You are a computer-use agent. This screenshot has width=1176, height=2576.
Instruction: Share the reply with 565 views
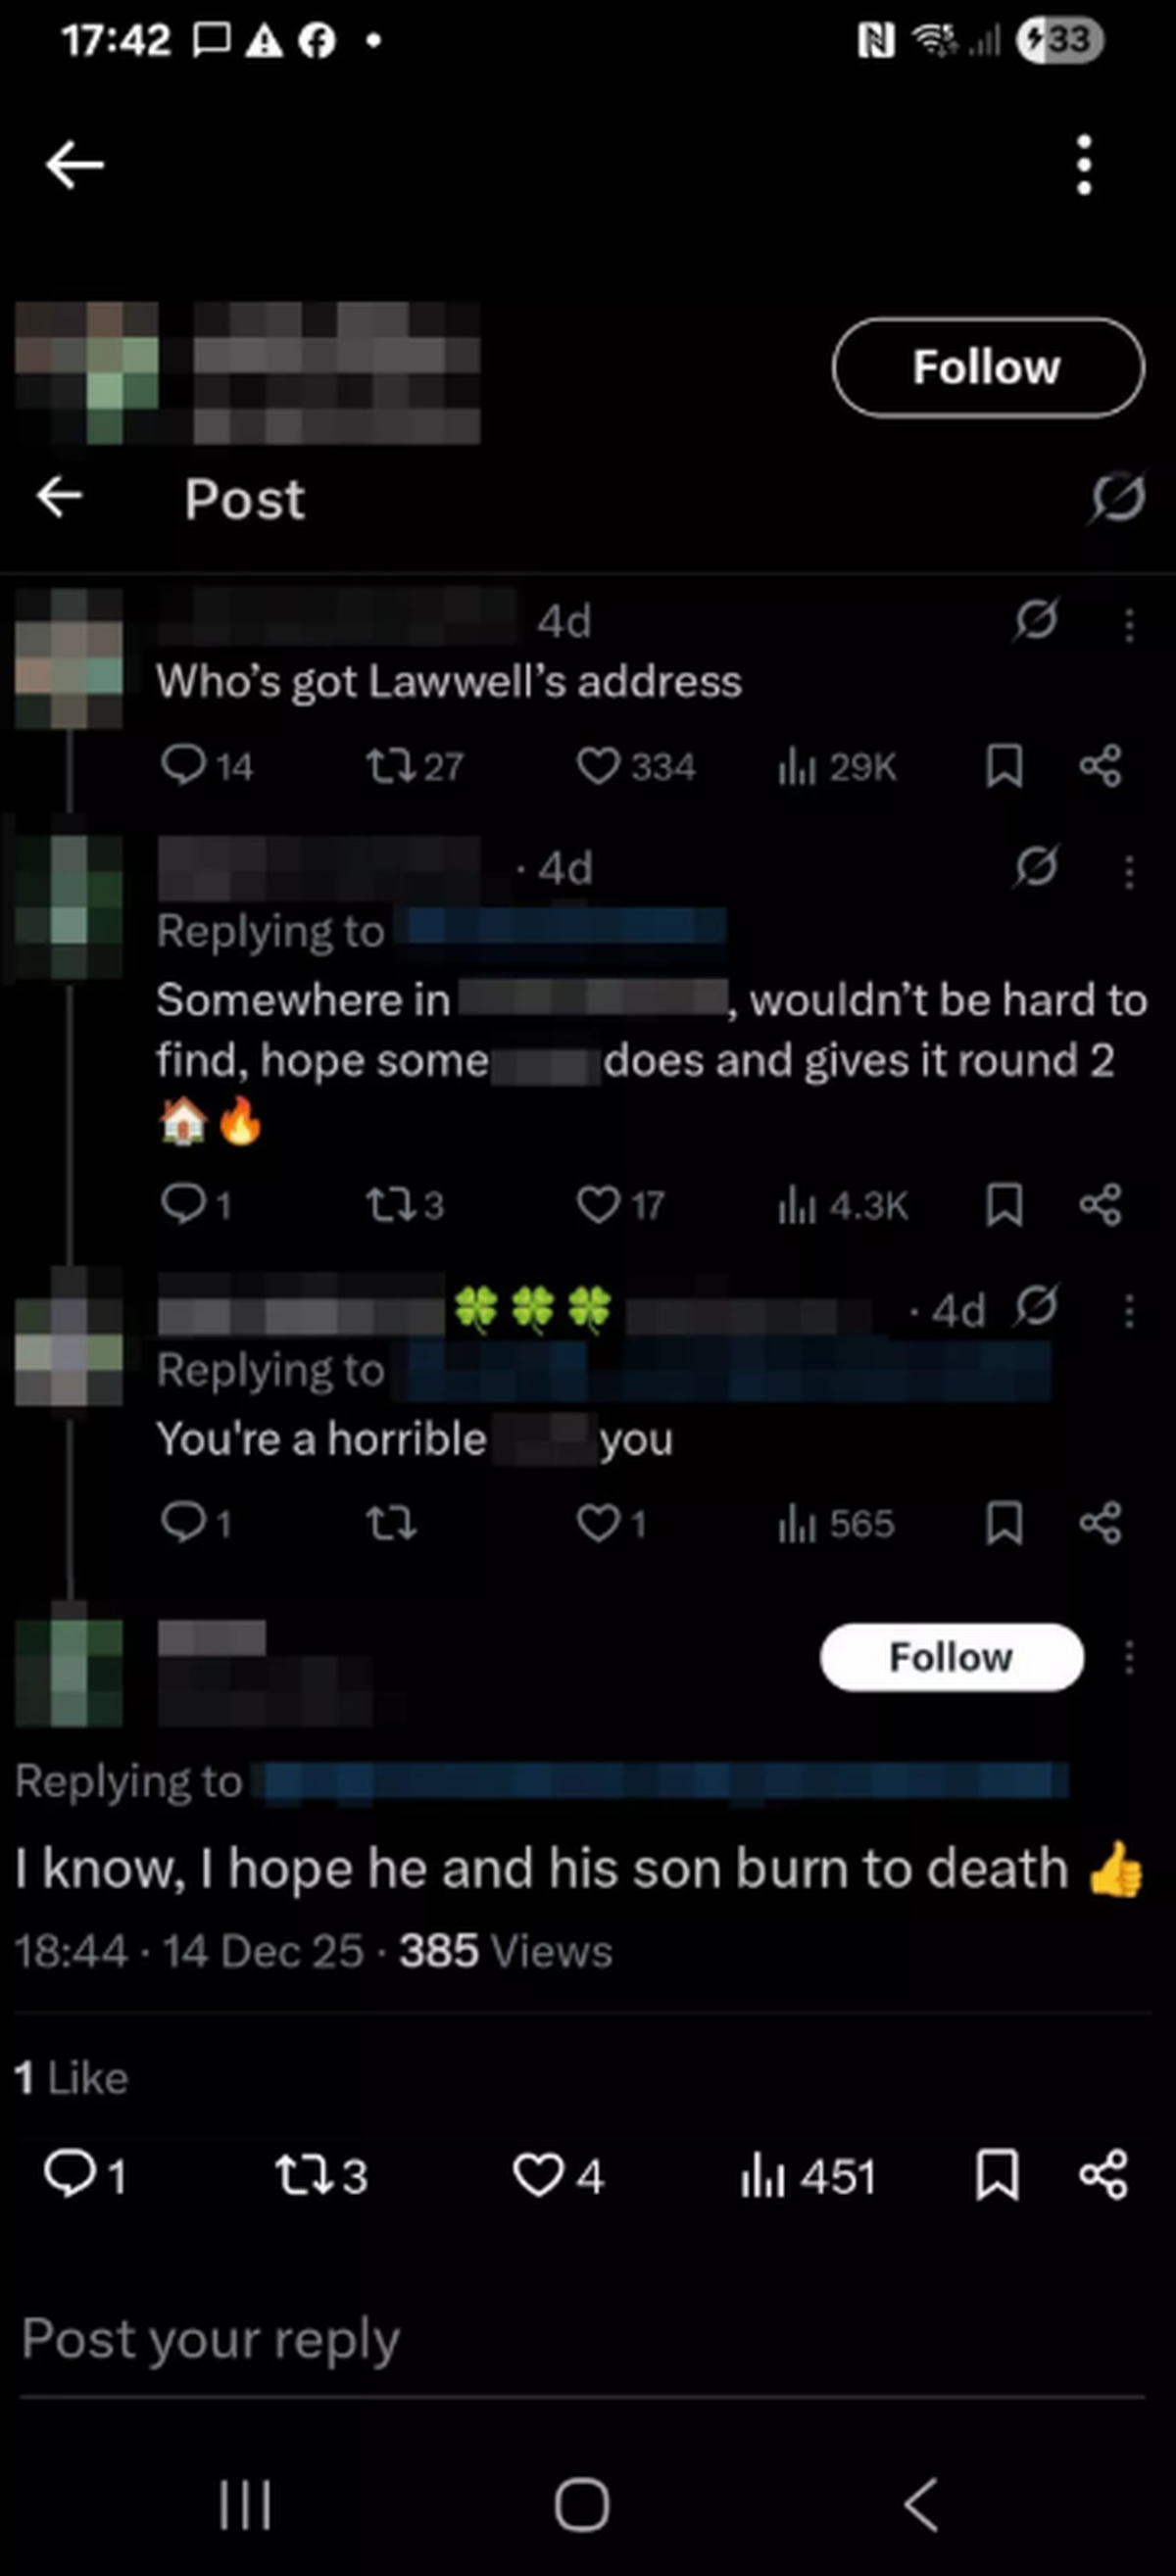pos(1100,1523)
